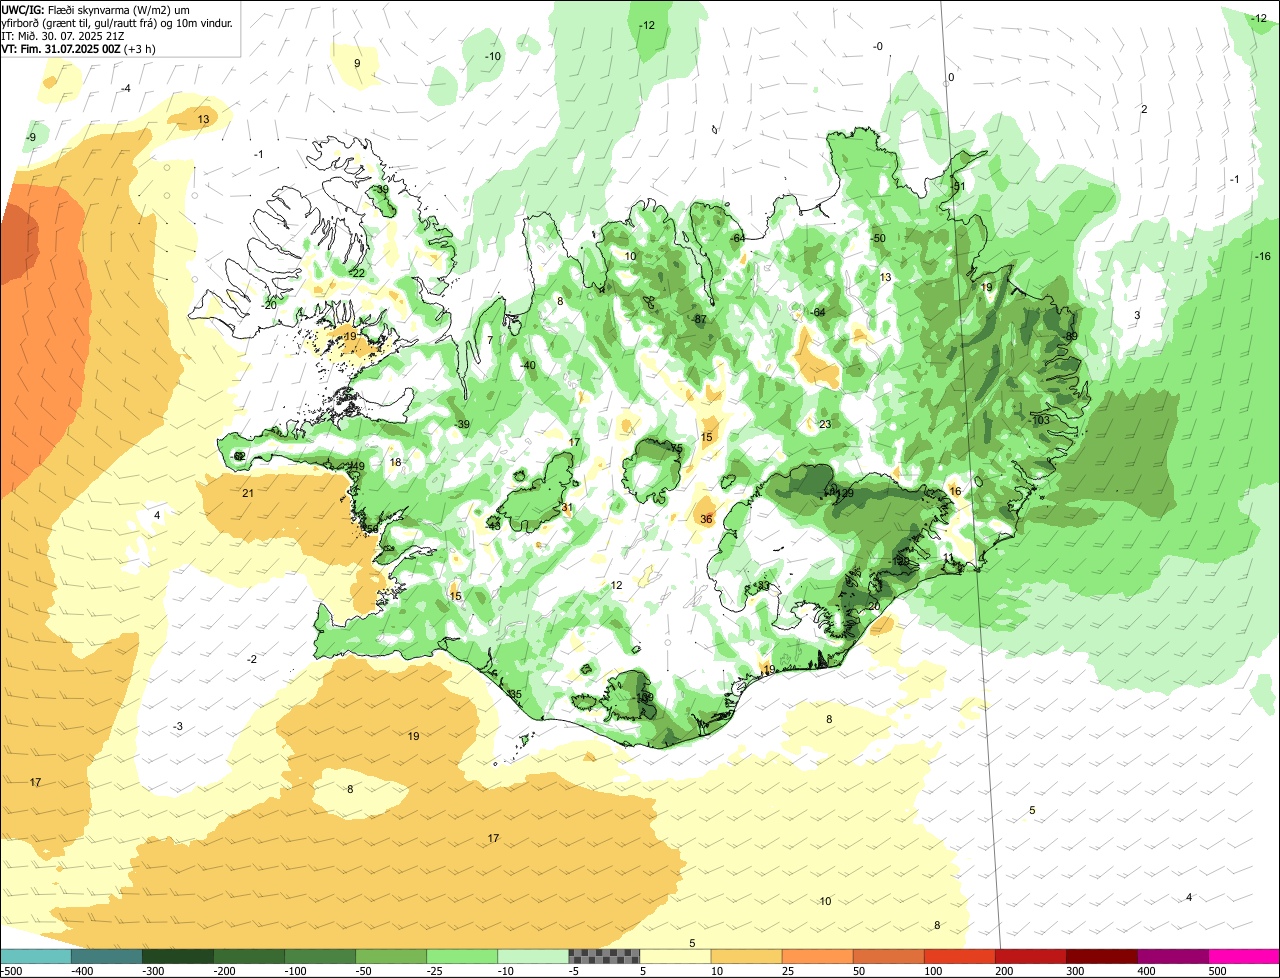
Task: Click the map value 36
Action: click(x=706, y=519)
